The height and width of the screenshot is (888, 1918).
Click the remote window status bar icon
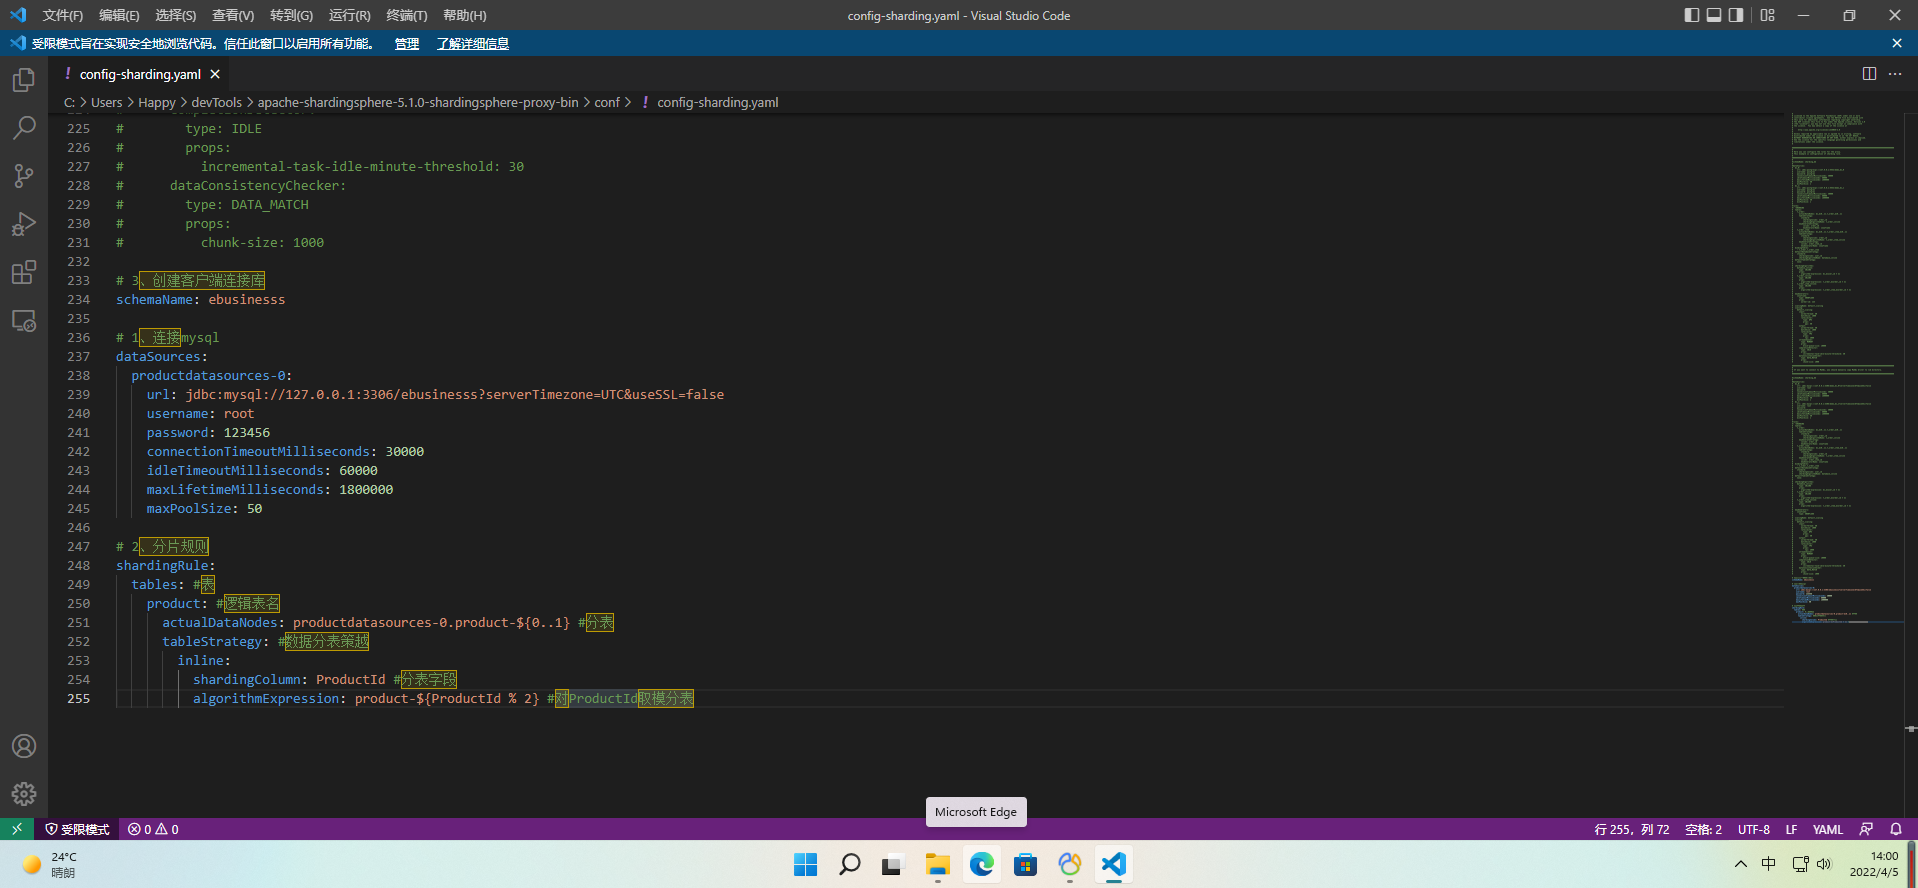[17, 829]
